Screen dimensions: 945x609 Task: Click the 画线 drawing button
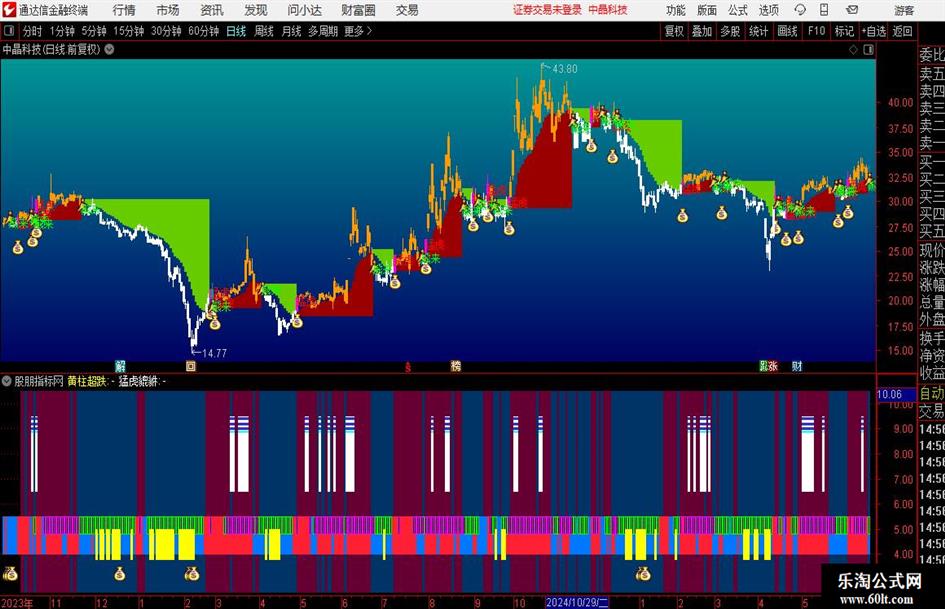(x=787, y=31)
